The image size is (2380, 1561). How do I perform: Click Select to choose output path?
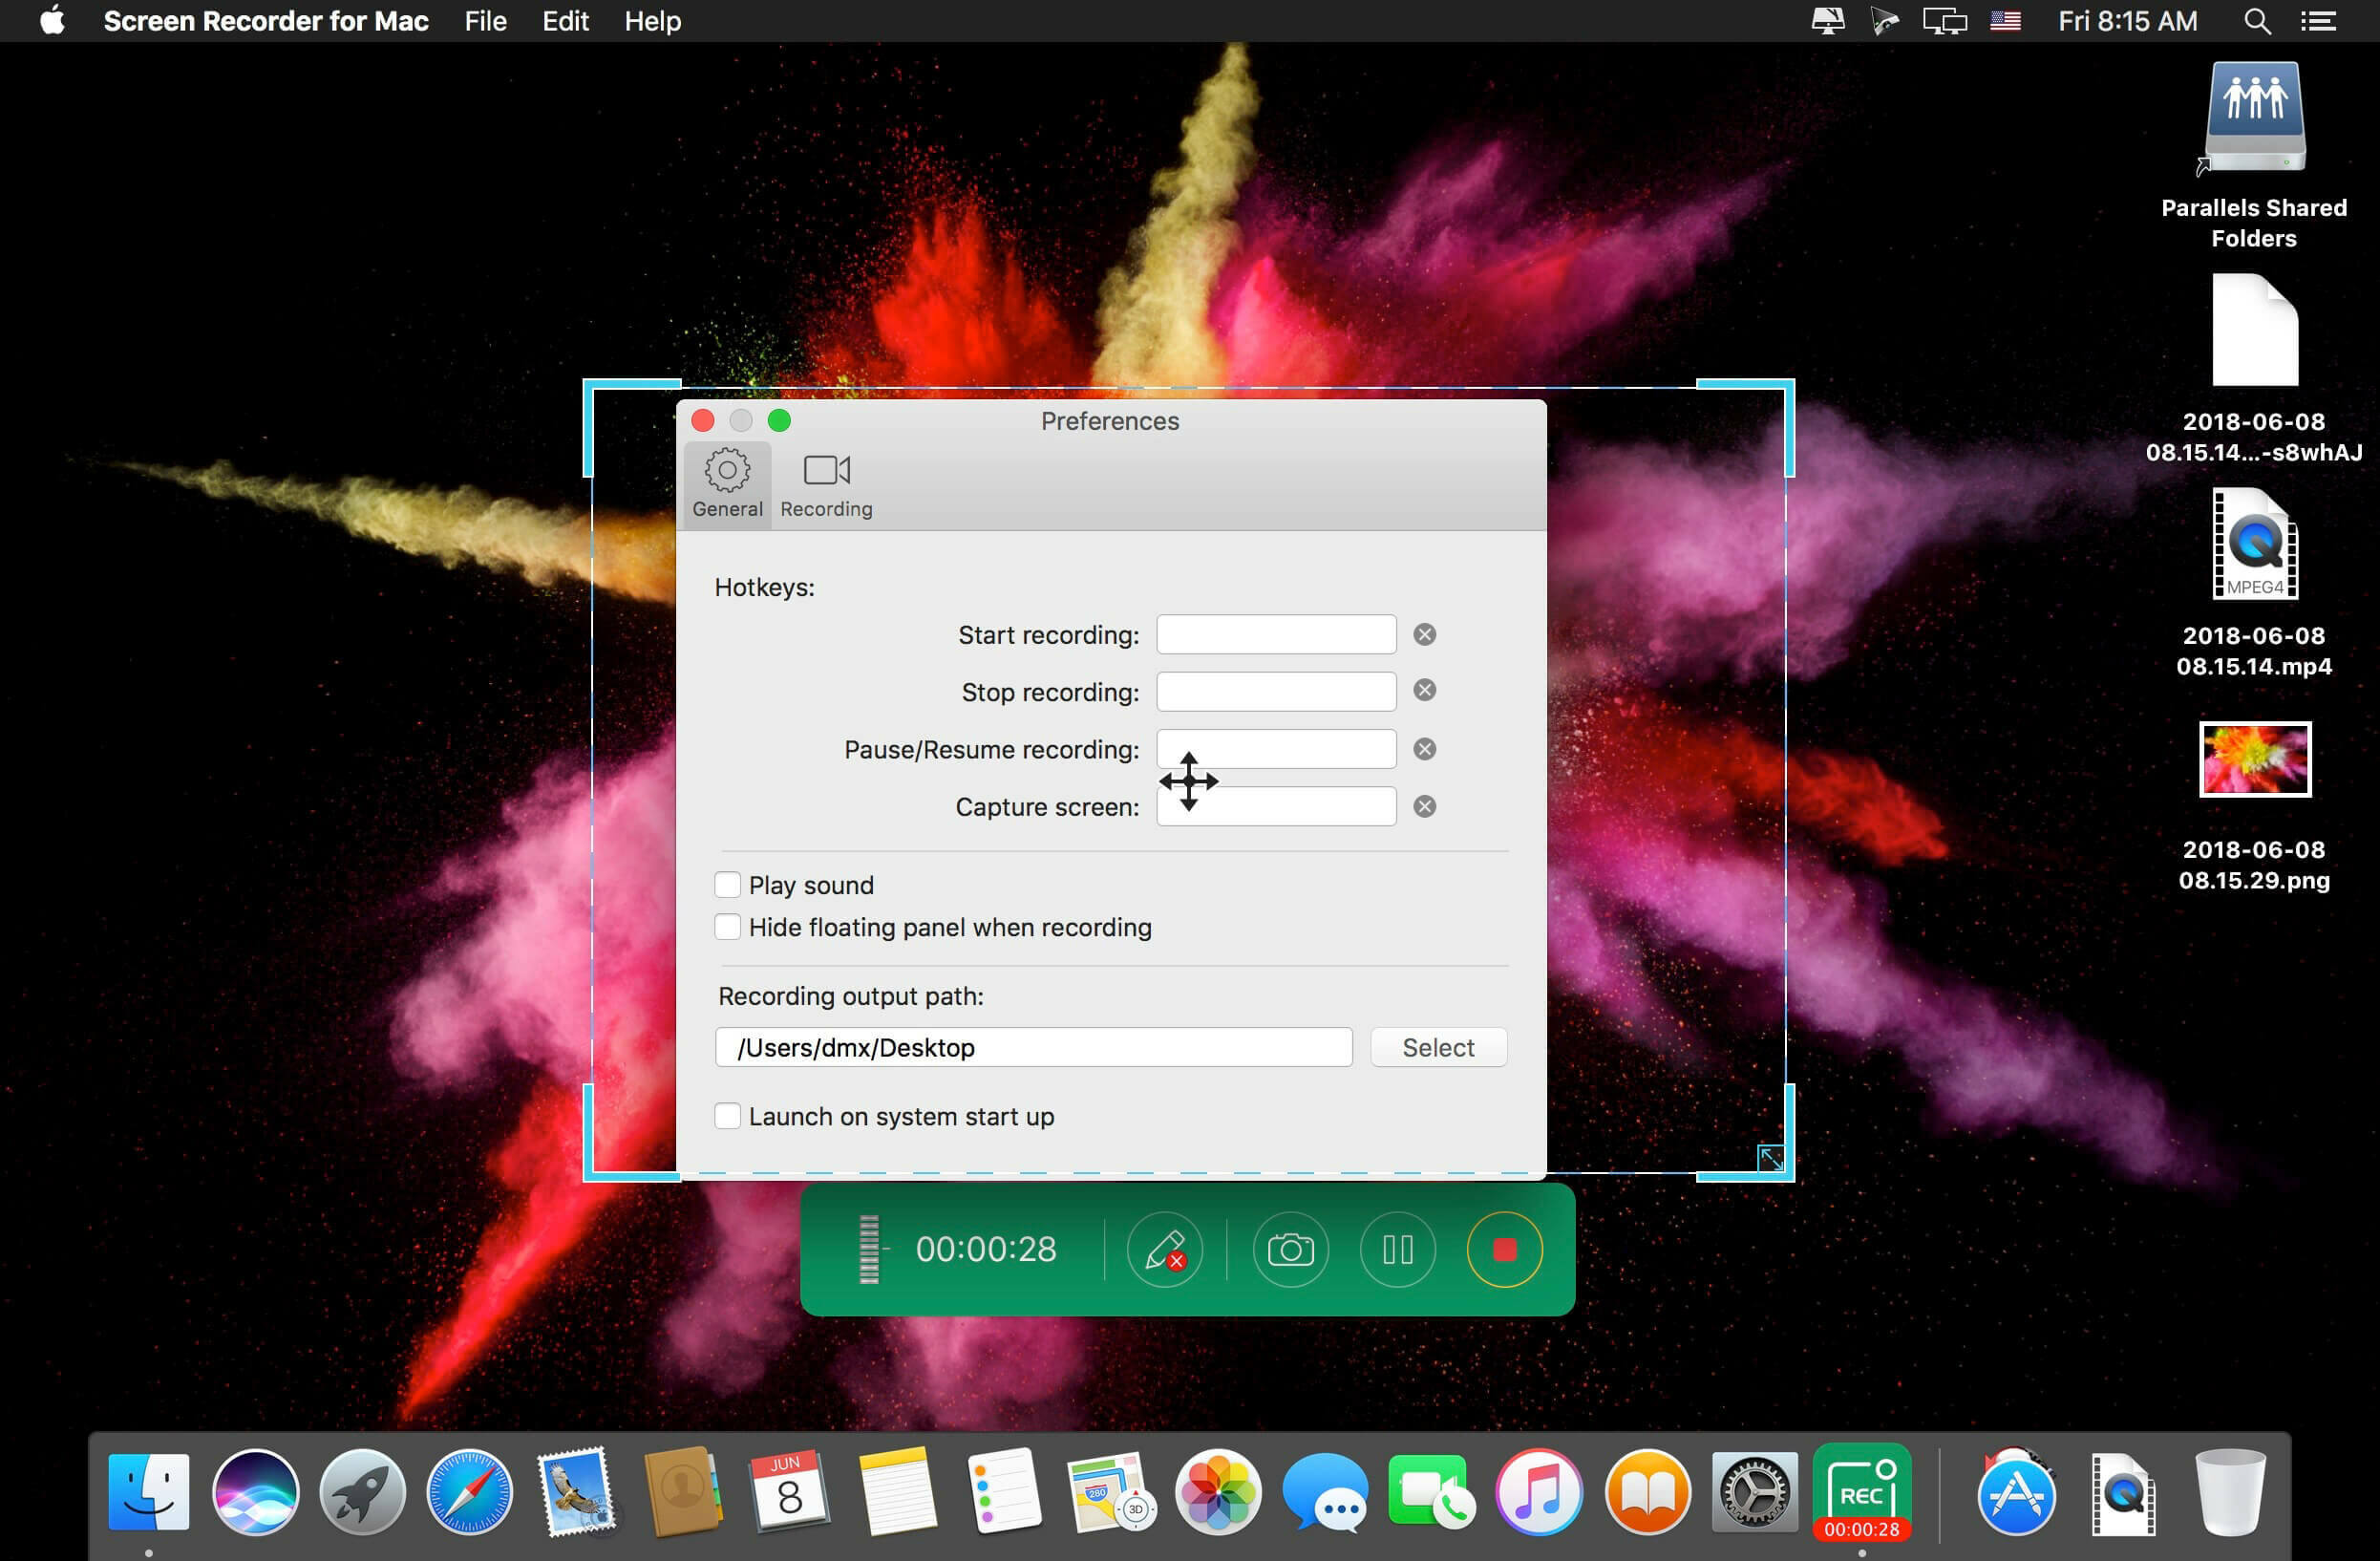click(1438, 1047)
